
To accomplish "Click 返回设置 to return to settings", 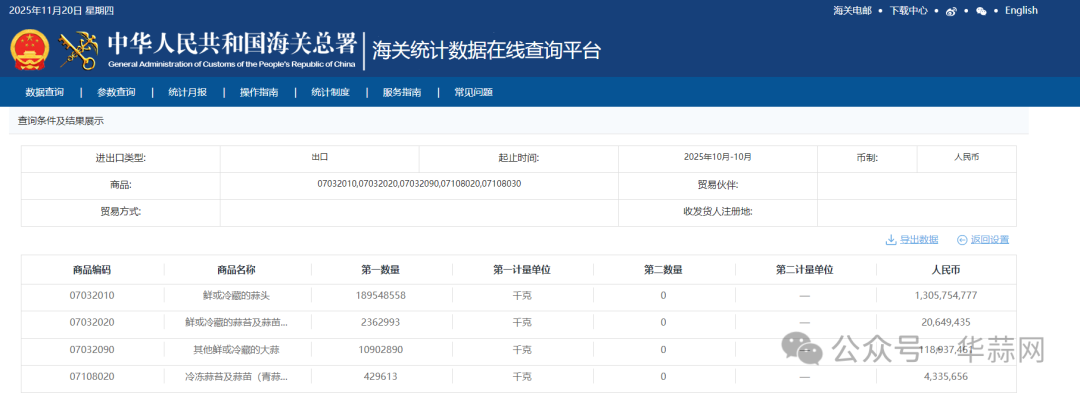I will pyautogui.click(x=990, y=240).
